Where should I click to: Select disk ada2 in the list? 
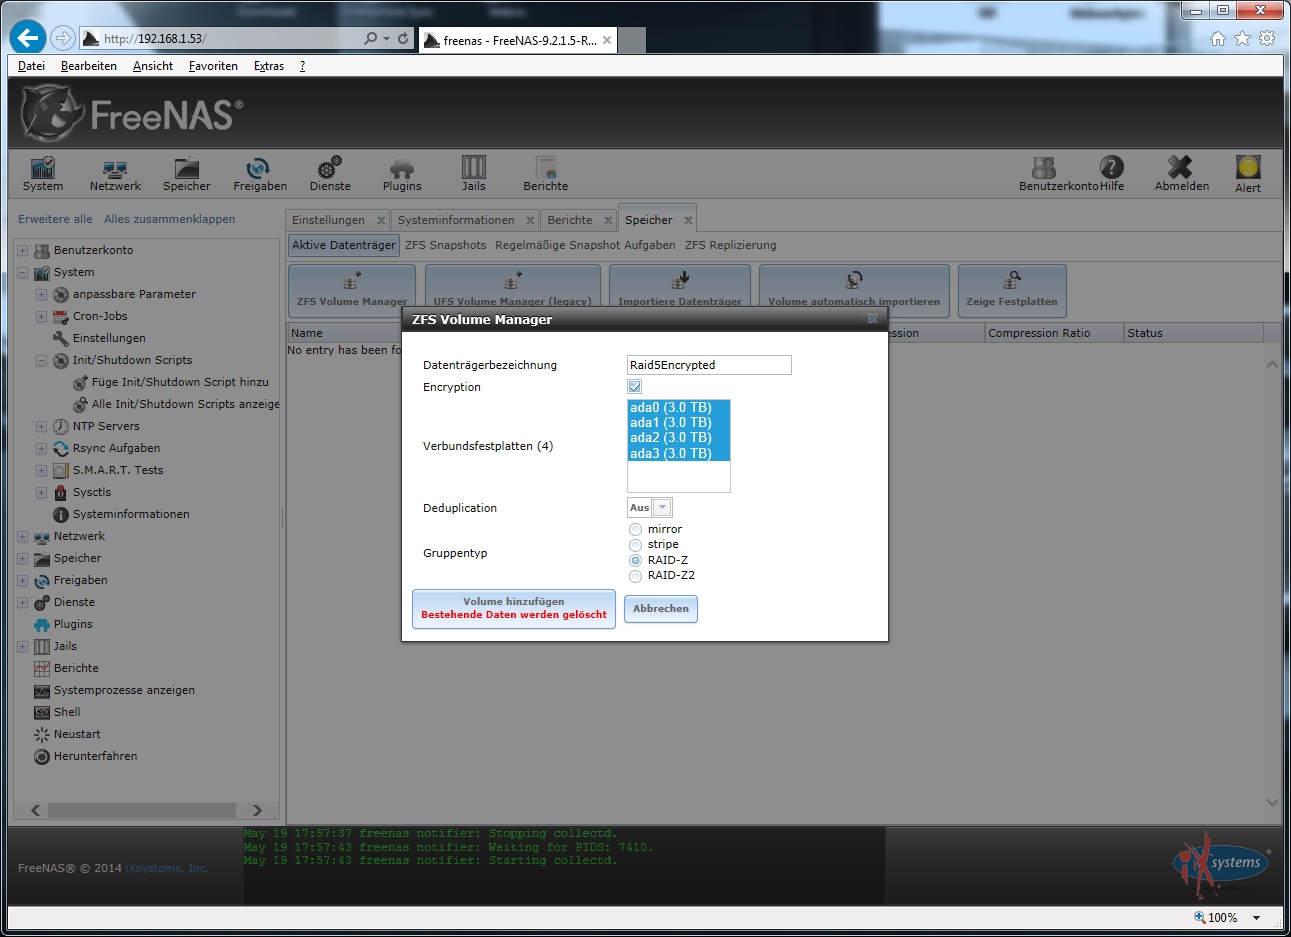679,438
